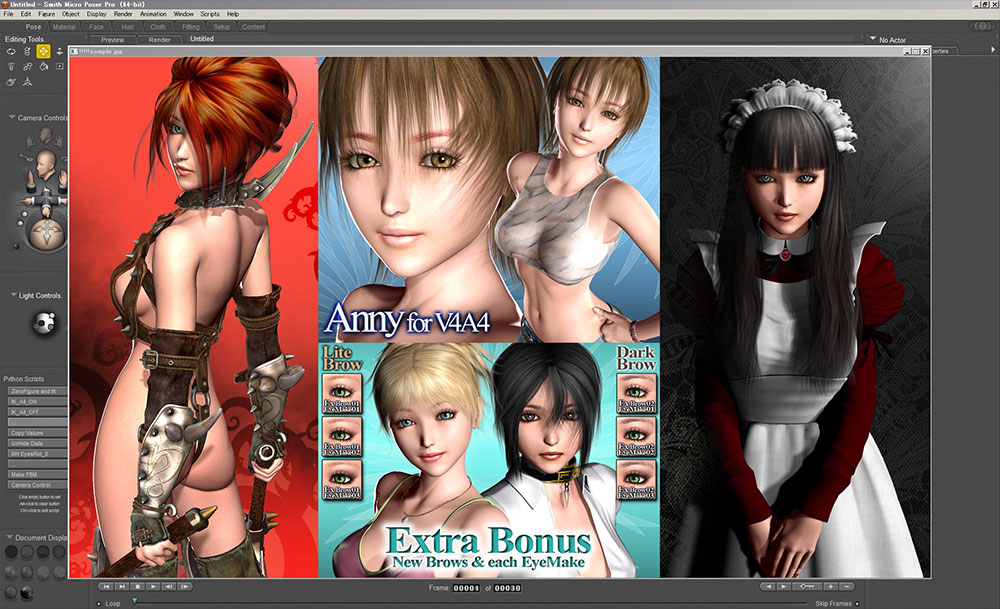
Task: Step back one frame
Action: tap(168, 586)
